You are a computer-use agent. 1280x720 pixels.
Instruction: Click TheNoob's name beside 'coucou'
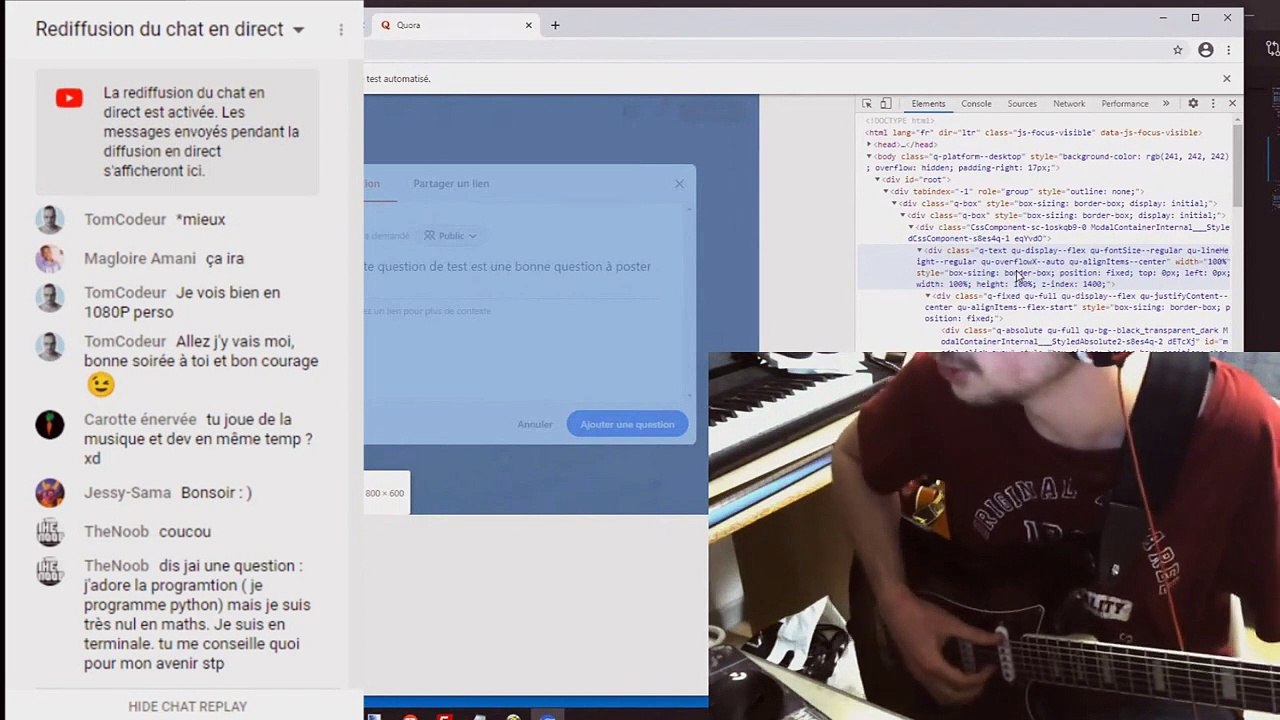click(x=116, y=531)
